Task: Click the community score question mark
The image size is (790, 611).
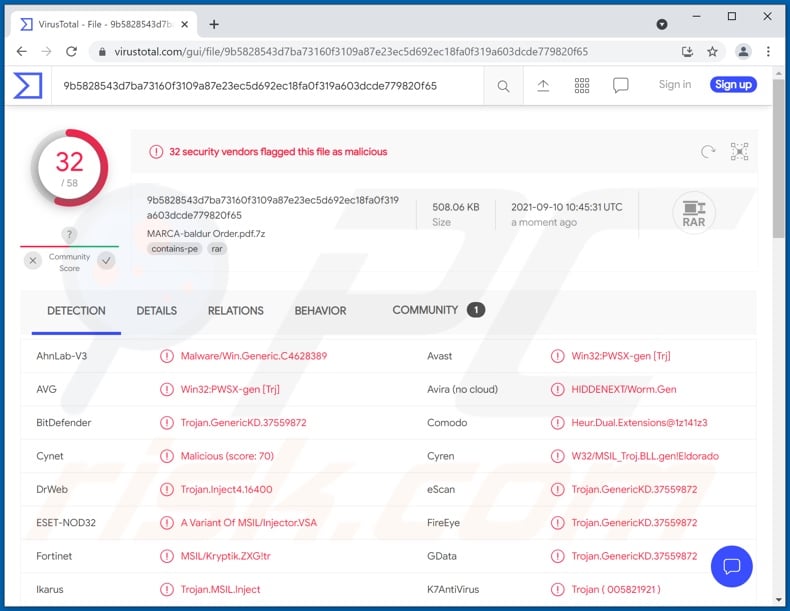Action: pos(70,235)
